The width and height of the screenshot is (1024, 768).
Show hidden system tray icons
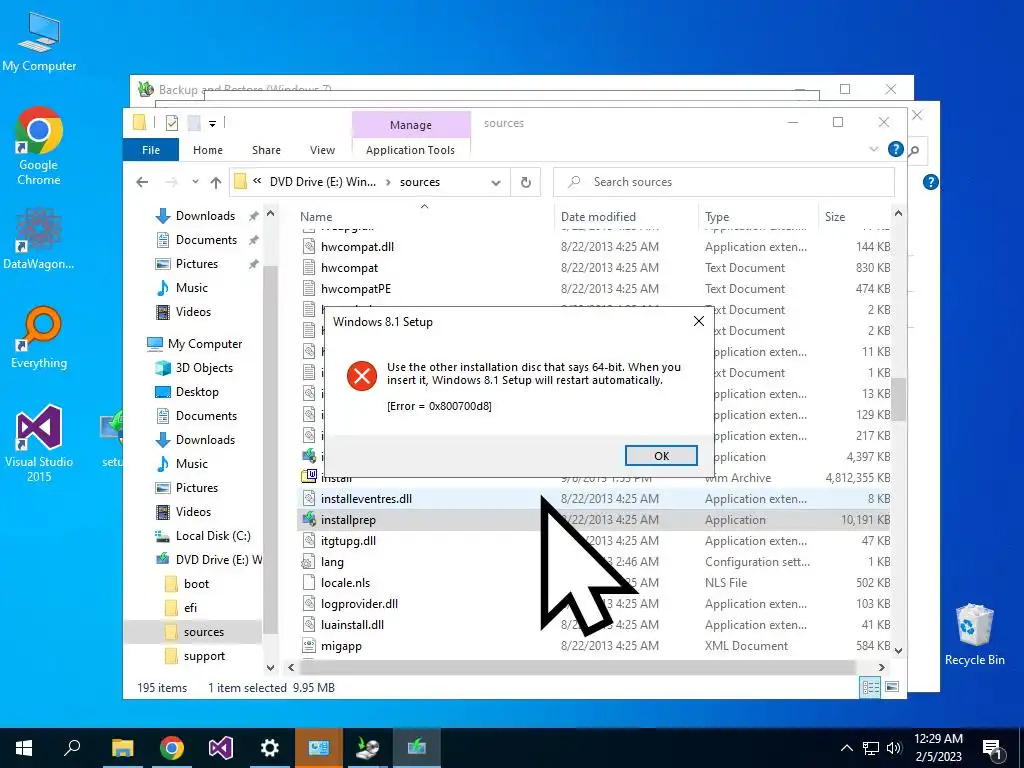[x=846, y=748]
